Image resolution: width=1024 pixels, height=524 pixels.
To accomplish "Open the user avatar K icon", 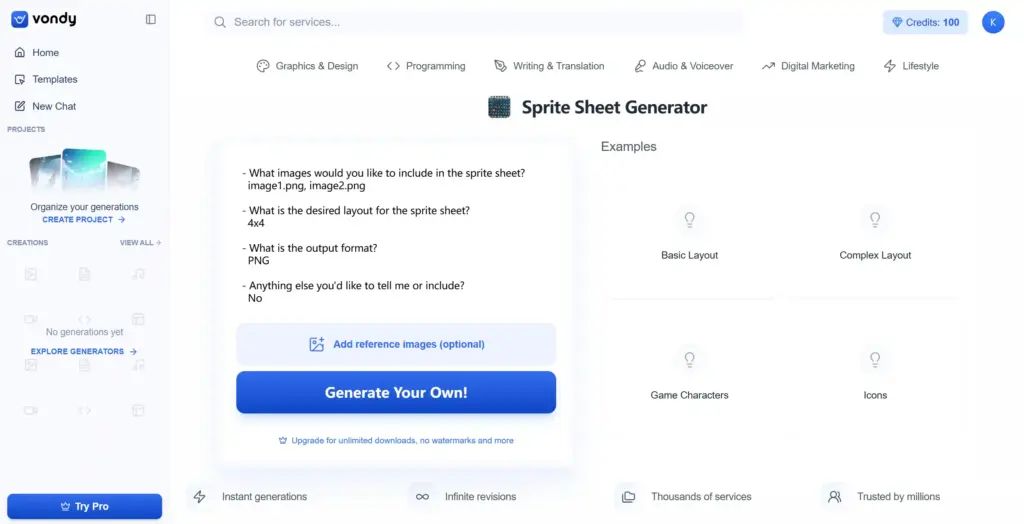I will [x=993, y=22].
